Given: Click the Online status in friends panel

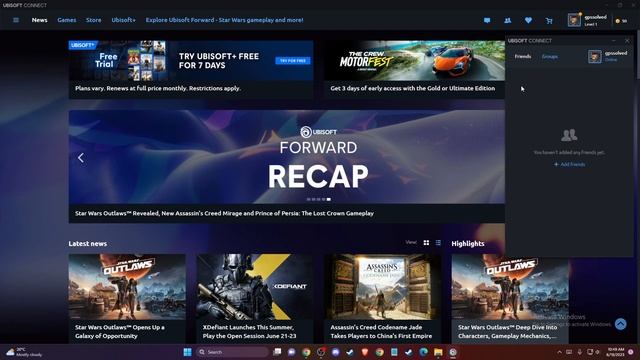Looking at the screenshot, I should (611, 60).
